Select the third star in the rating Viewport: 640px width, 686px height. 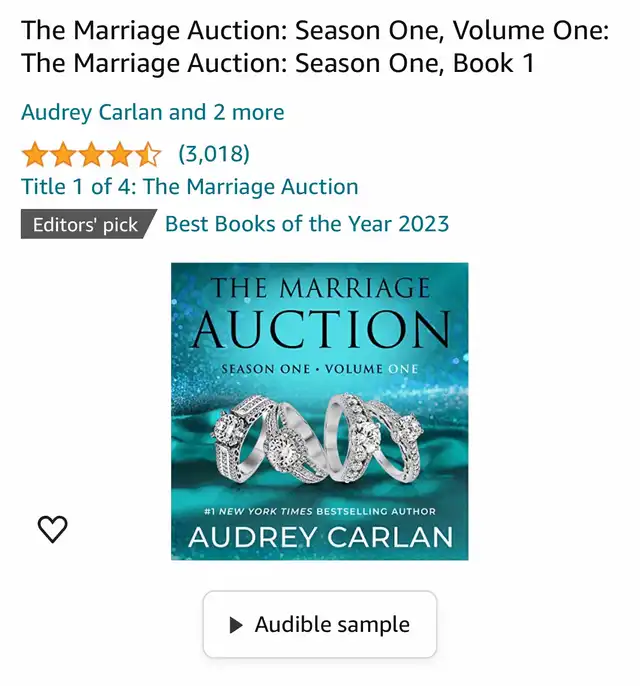(91, 154)
